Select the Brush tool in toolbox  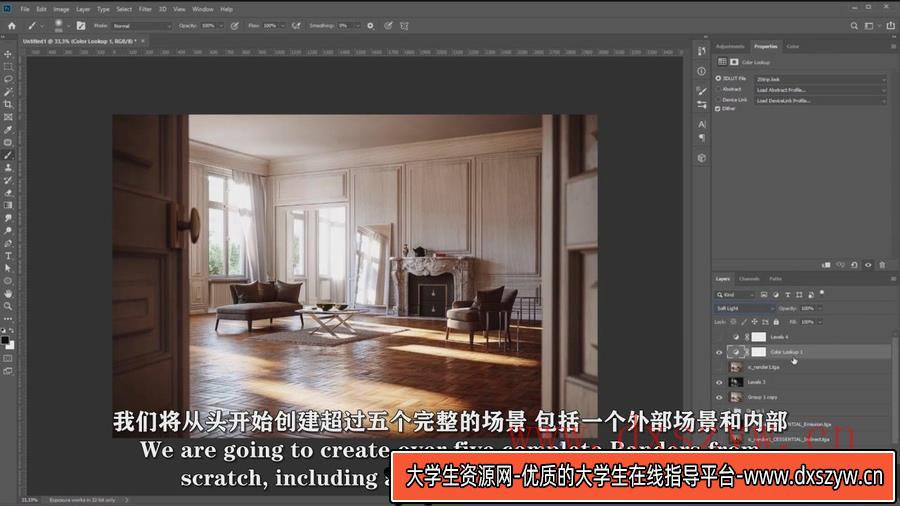tap(8, 155)
